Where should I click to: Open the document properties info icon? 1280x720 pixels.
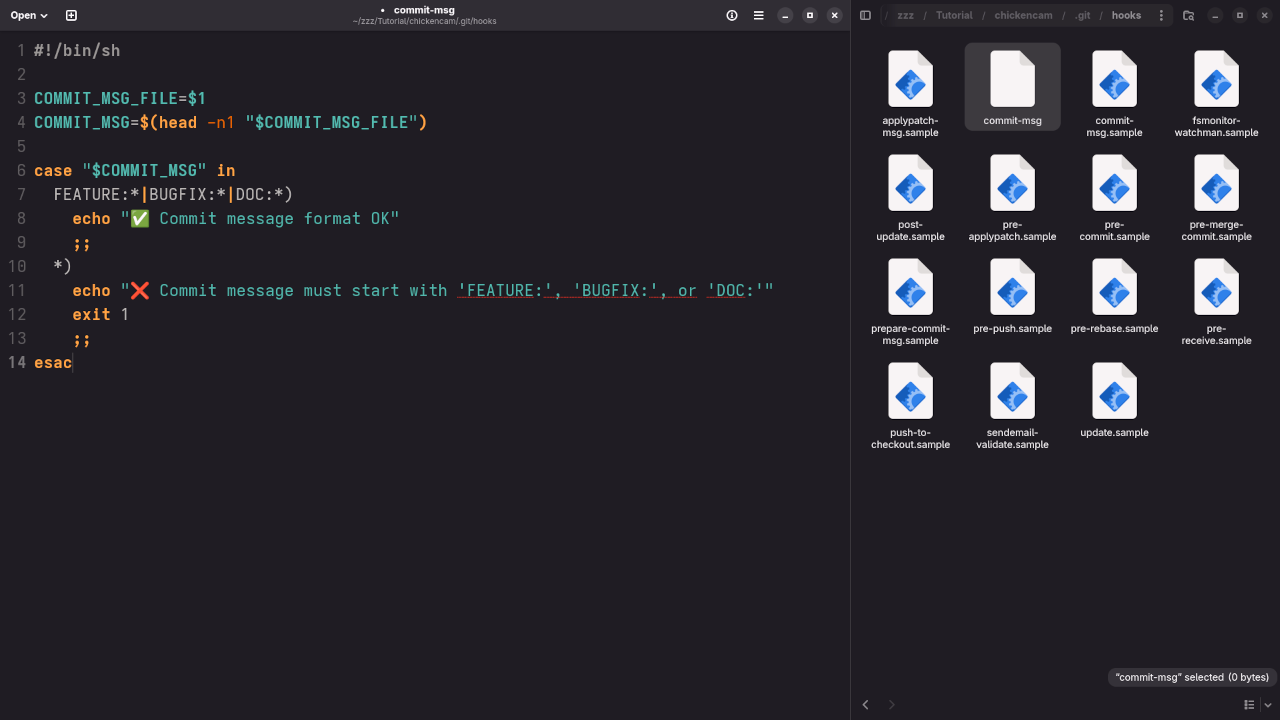pos(732,15)
